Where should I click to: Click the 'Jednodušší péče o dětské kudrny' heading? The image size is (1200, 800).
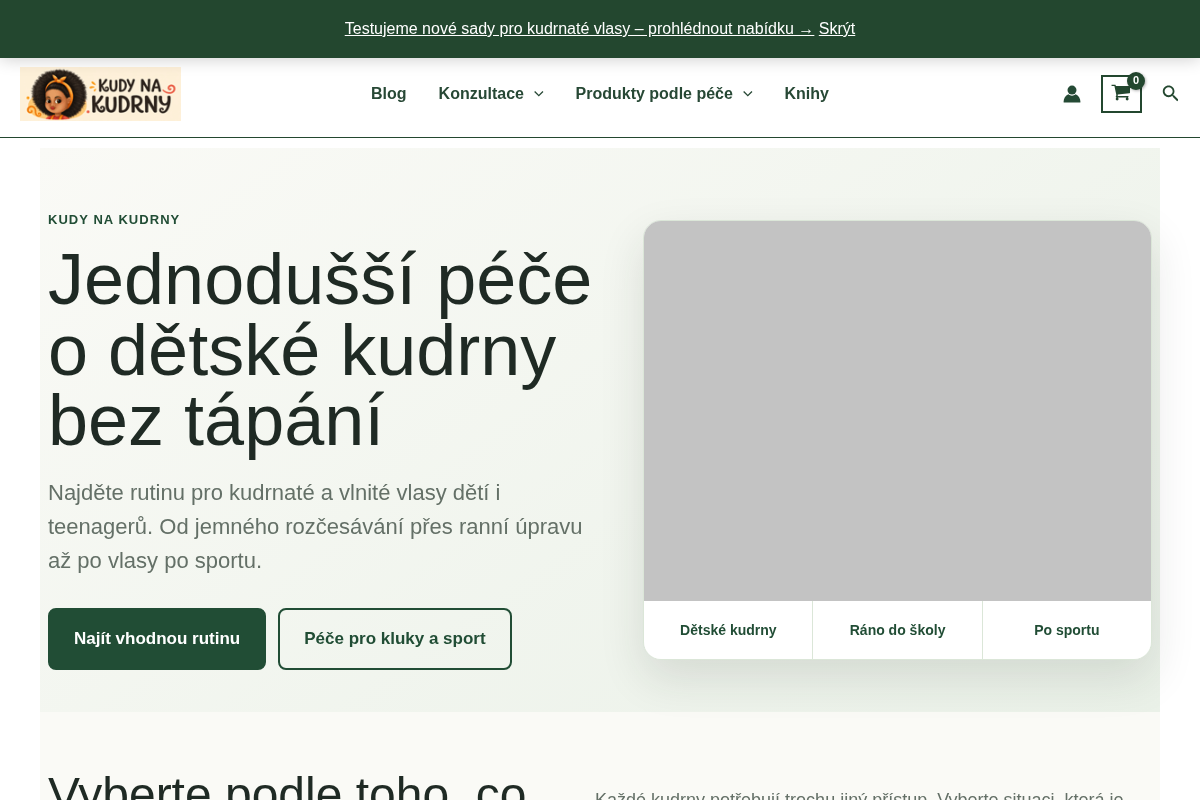[320, 349]
